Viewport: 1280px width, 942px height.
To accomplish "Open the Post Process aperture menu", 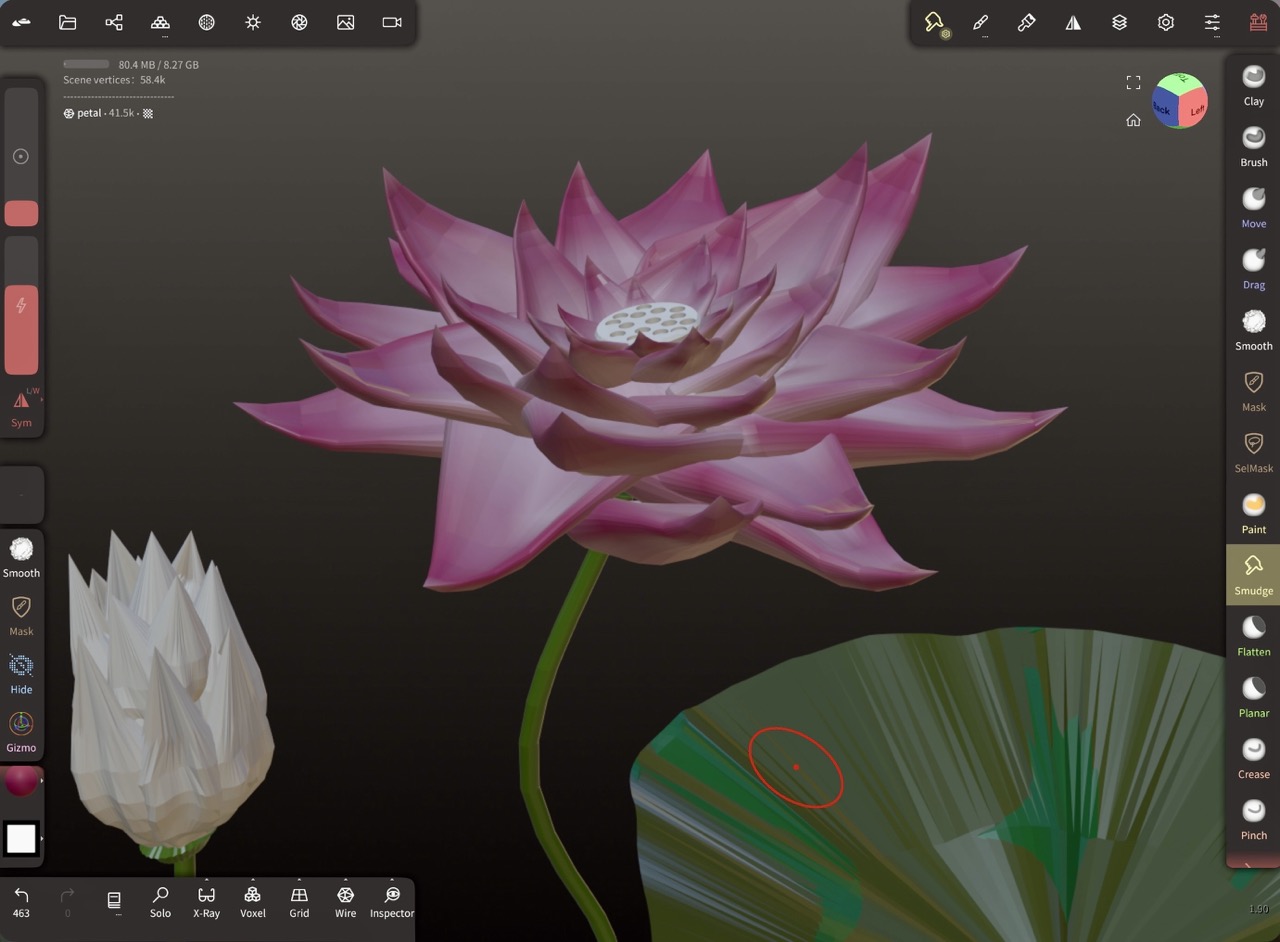I will (x=299, y=22).
